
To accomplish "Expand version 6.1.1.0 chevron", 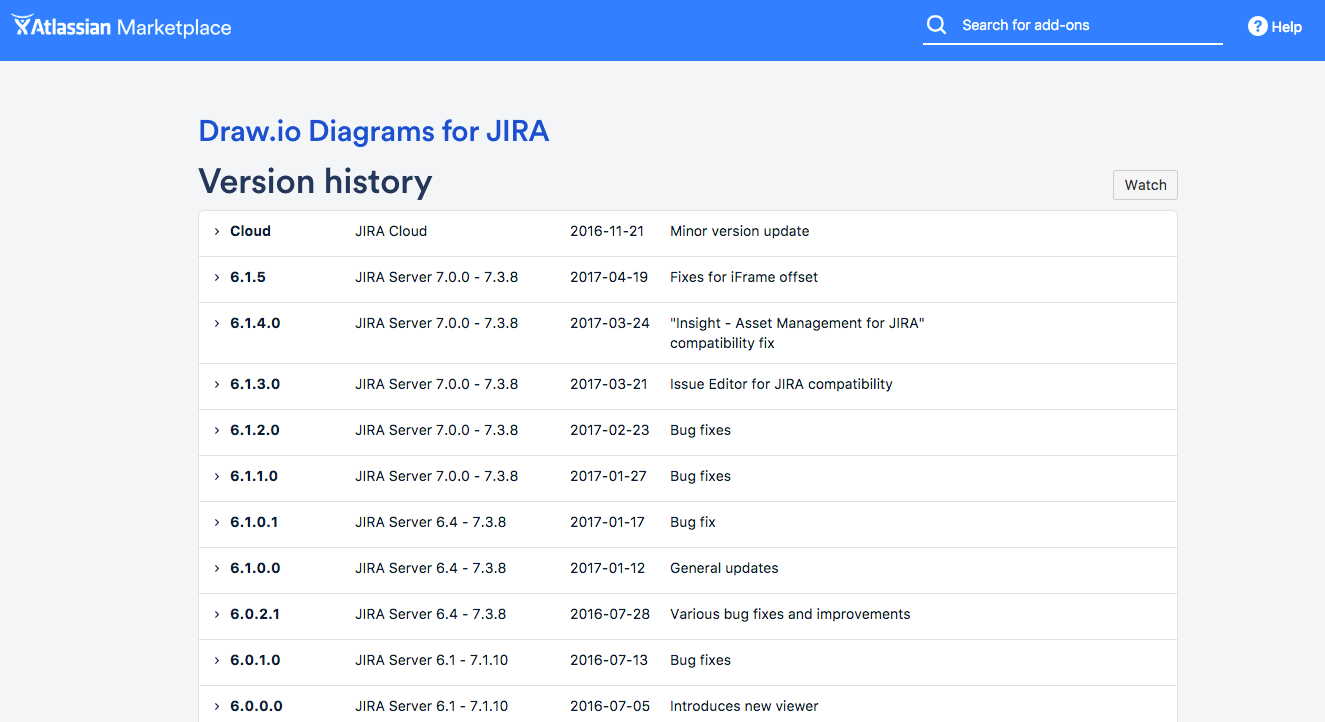I will (x=216, y=476).
